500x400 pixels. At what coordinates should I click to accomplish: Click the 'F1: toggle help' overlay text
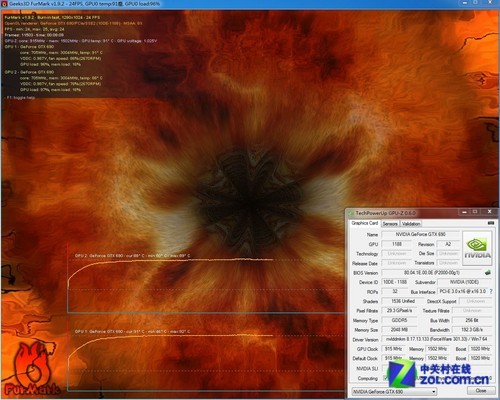pos(20,98)
